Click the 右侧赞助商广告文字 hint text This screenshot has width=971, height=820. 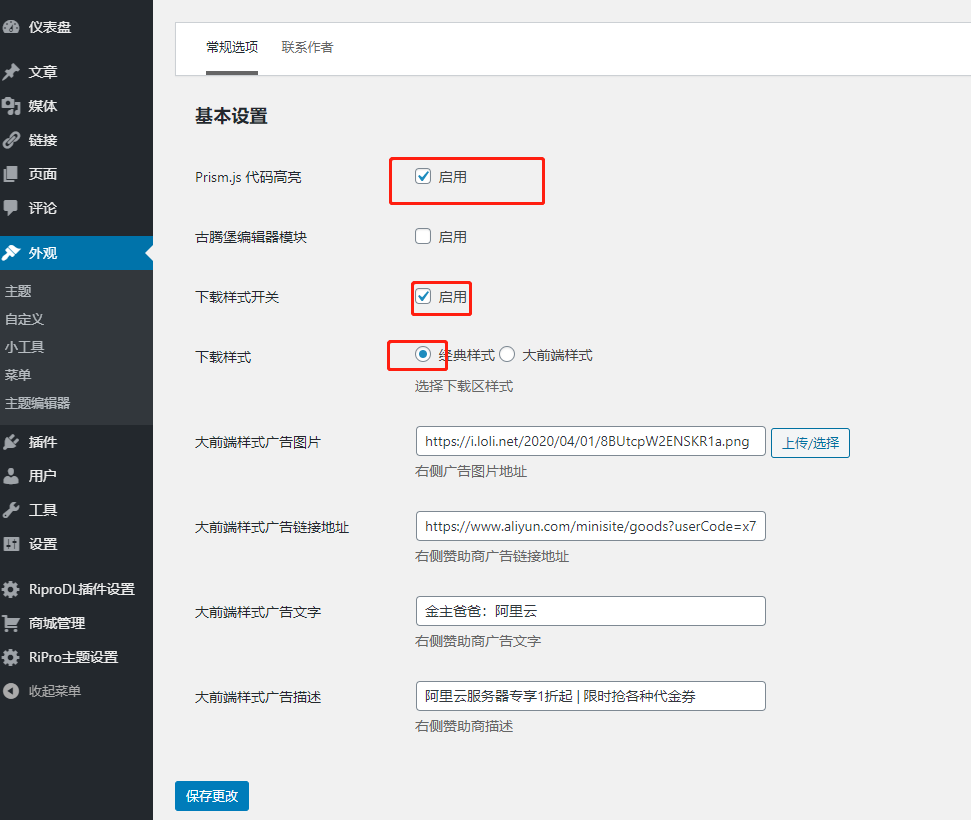tap(477, 641)
